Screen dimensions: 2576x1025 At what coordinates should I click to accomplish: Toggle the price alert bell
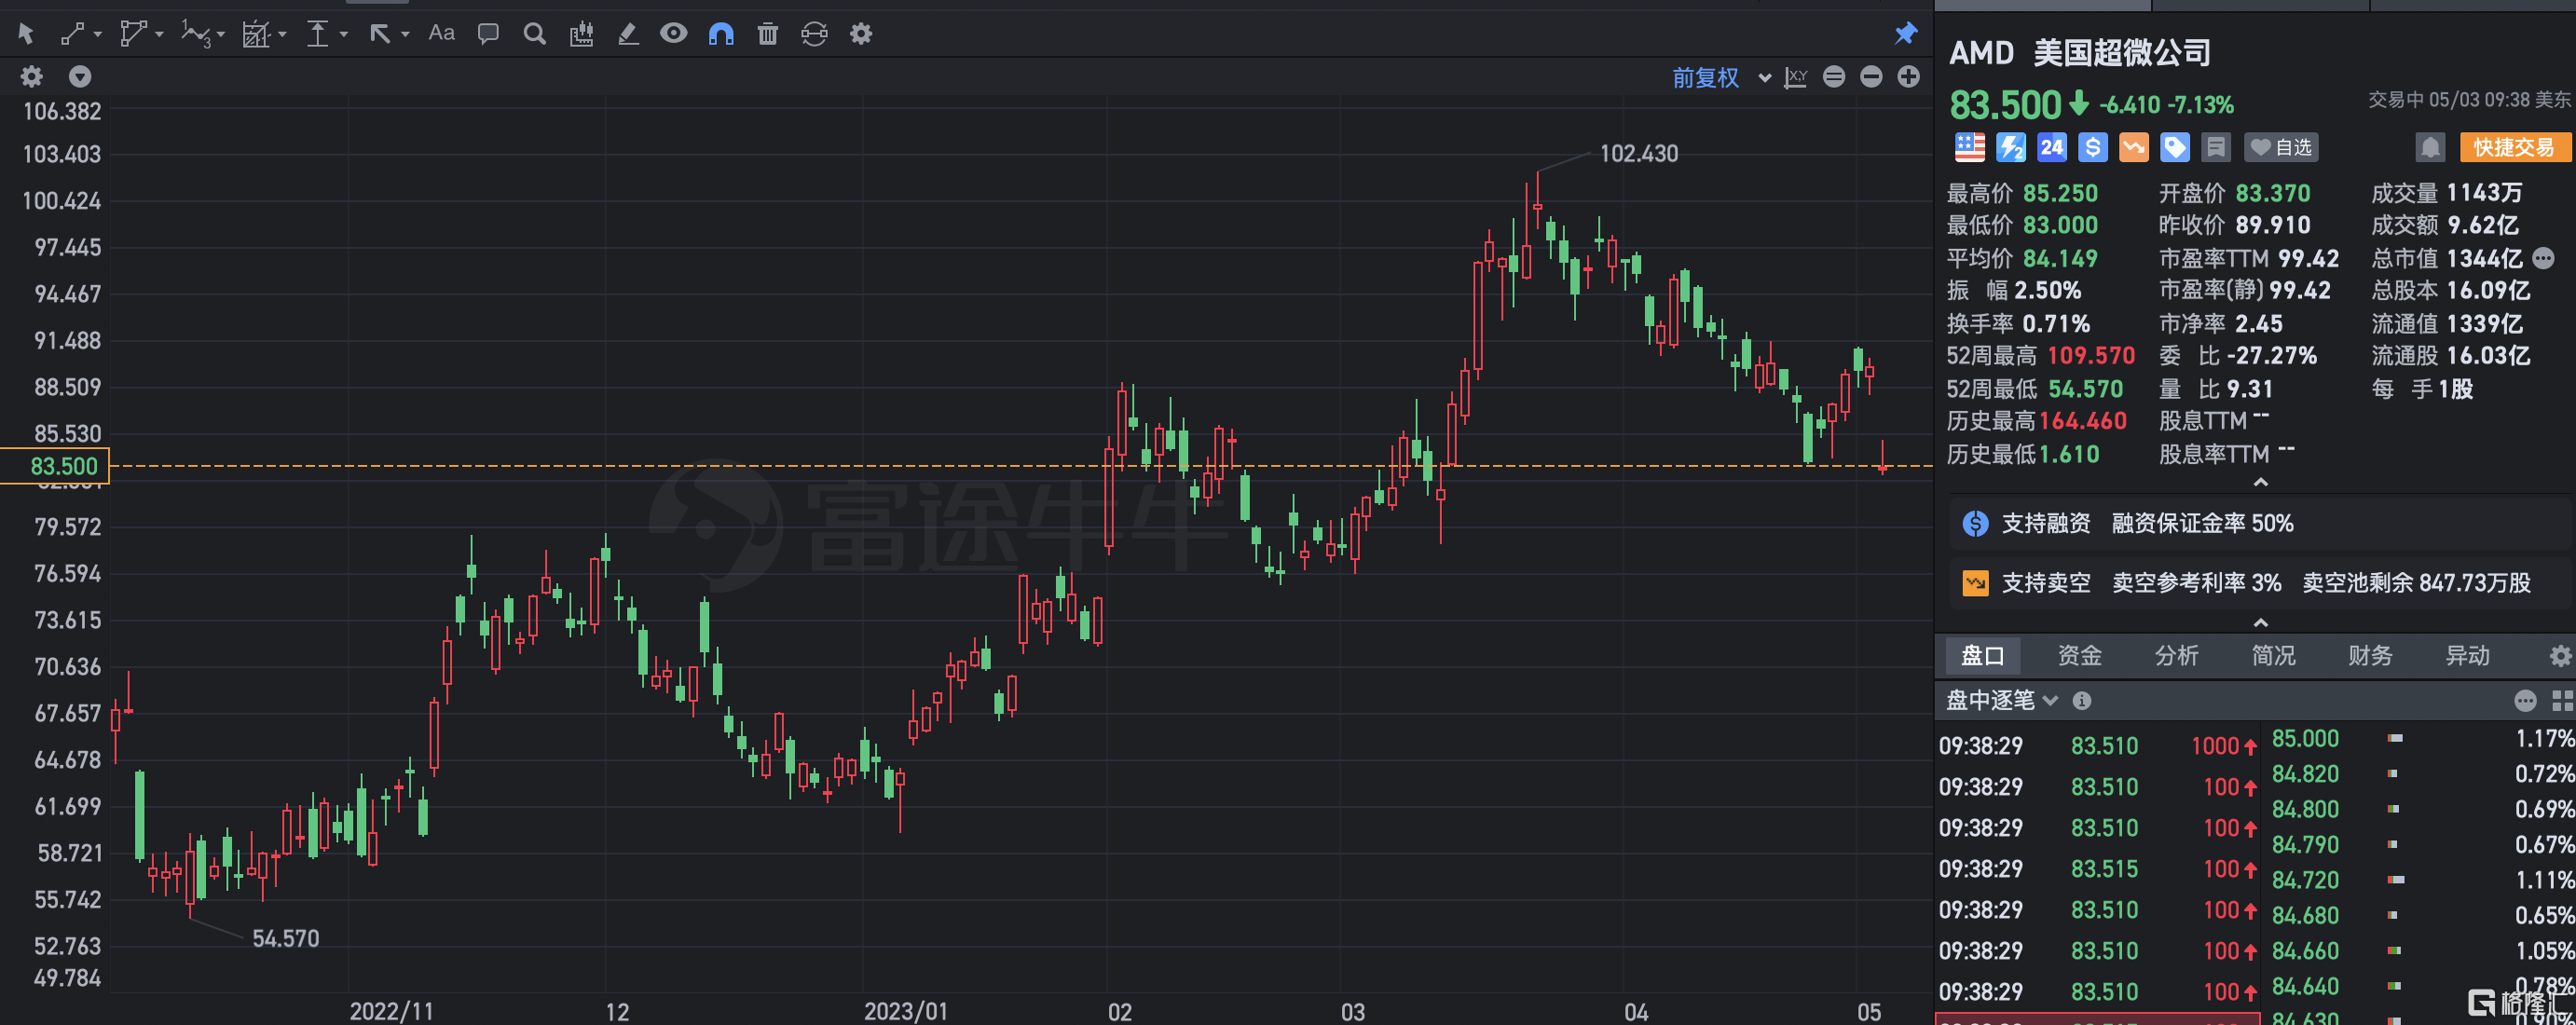[2430, 147]
